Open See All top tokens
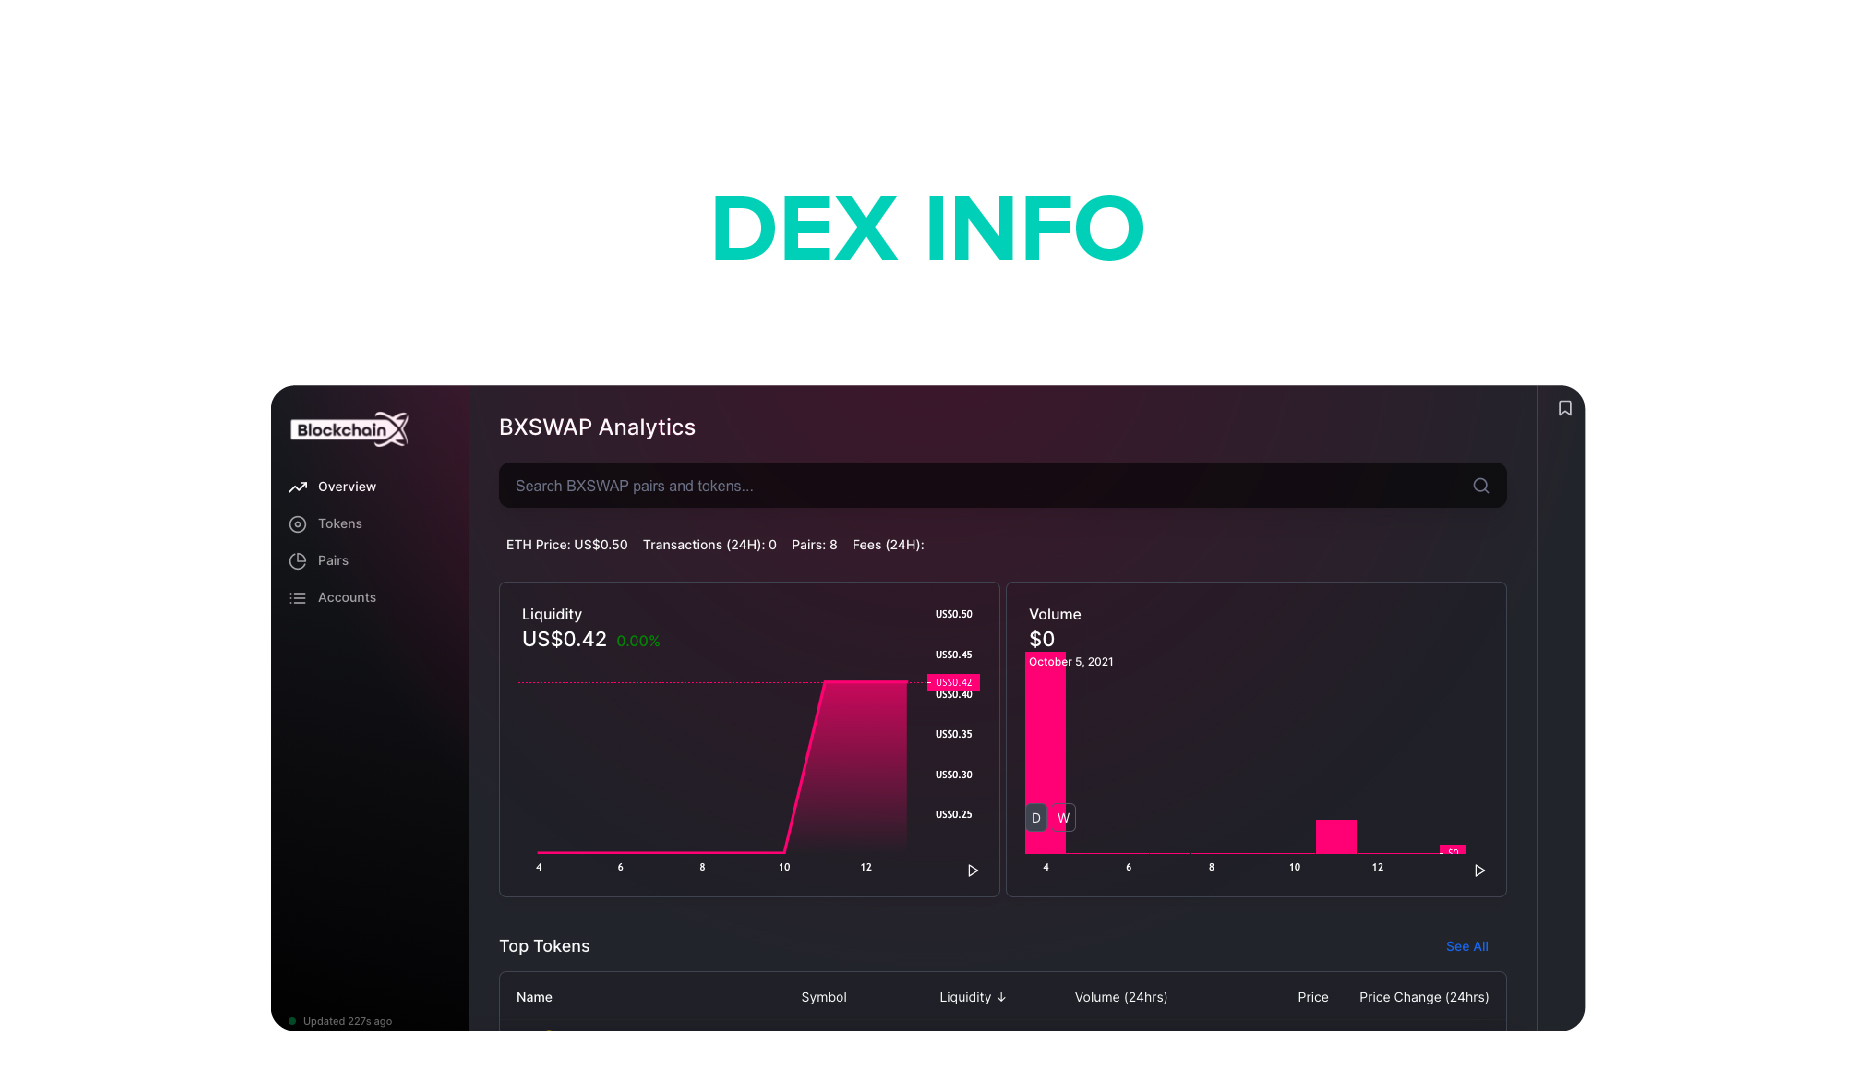This screenshot has width=1856, height=1092. pos(1467,946)
